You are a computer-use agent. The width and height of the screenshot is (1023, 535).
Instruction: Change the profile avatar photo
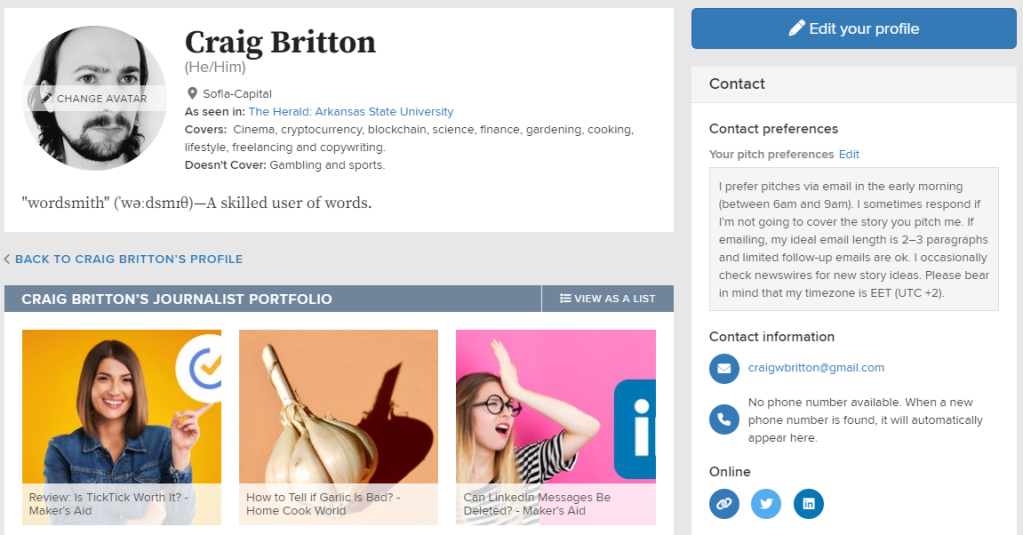(x=95, y=98)
